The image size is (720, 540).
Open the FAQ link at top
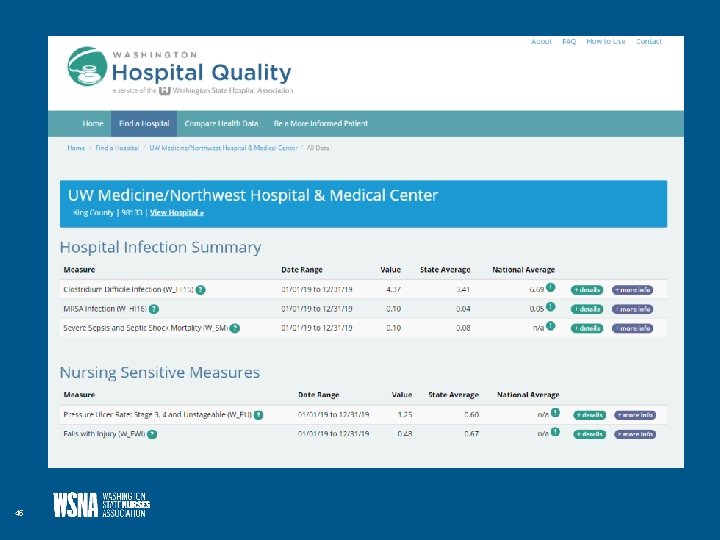pos(569,41)
